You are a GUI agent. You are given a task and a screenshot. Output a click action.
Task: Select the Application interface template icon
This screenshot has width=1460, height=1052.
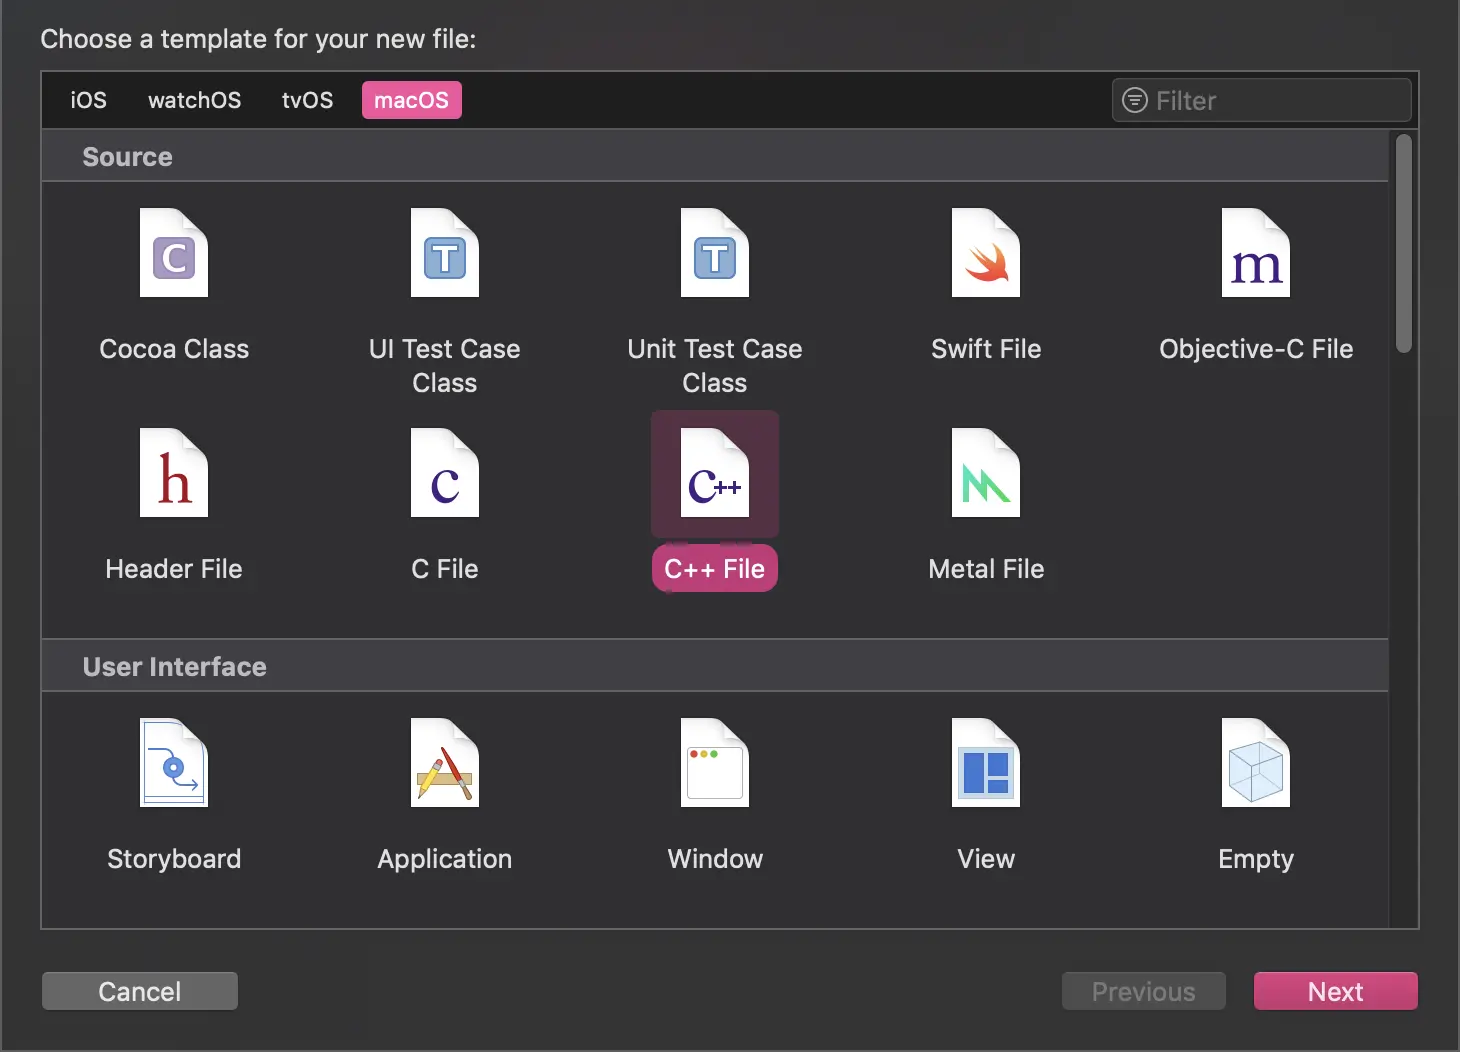click(445, 763)
